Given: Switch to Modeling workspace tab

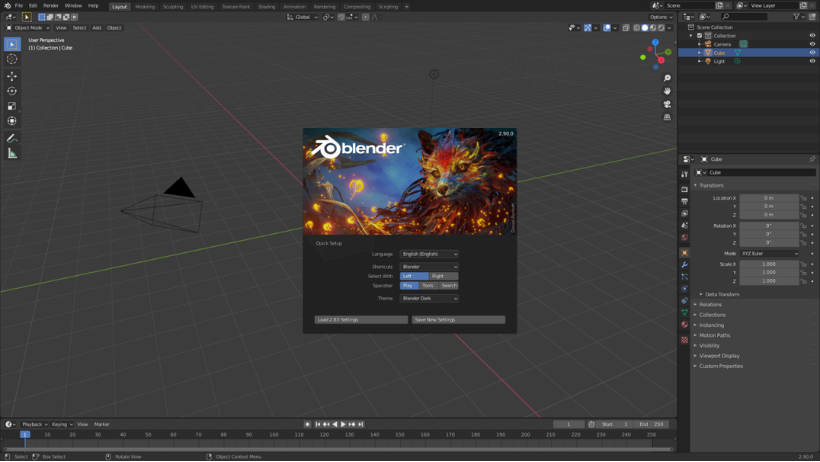Looking at the screenshot, I should point(145,7).
